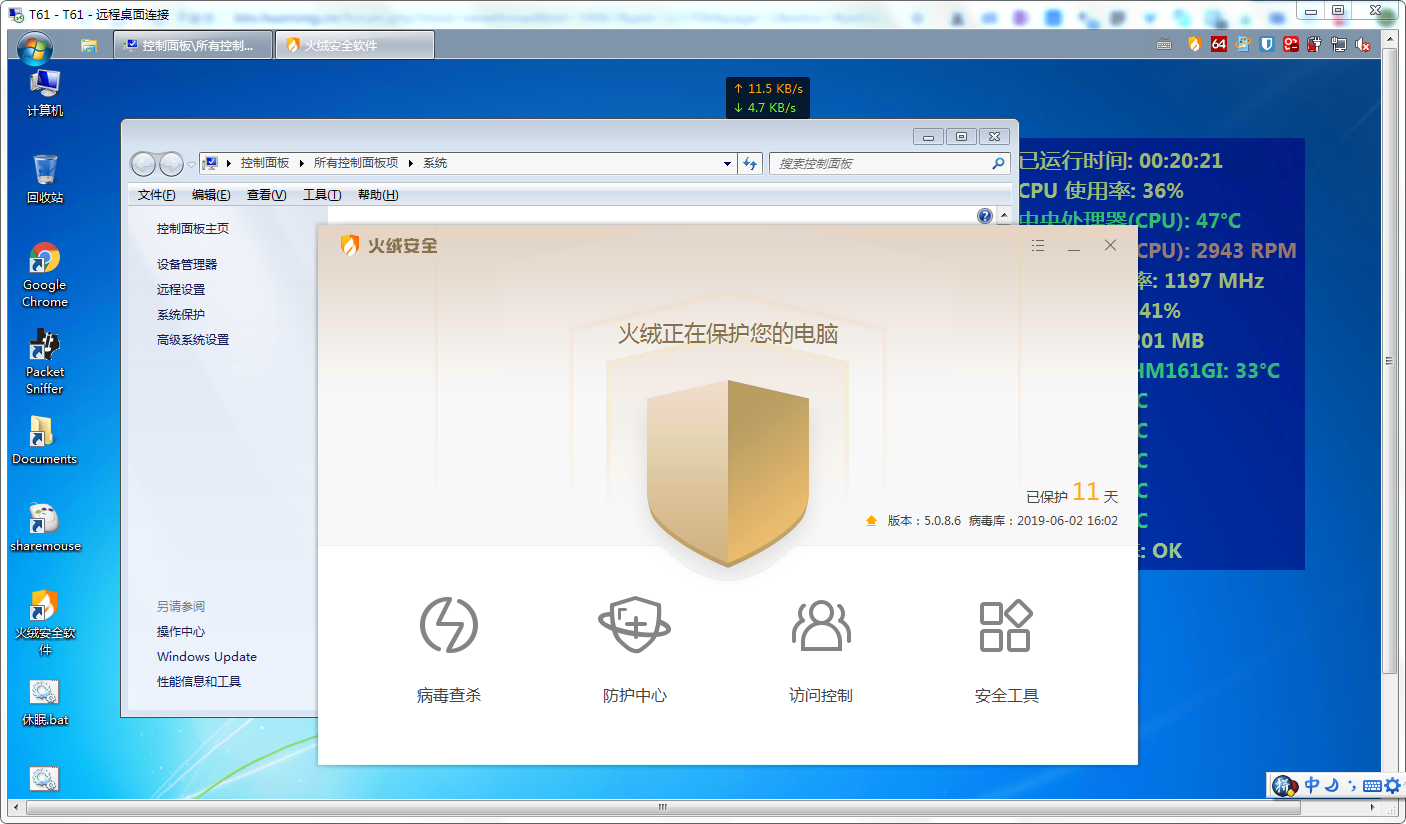Click the muted speaker tray icon
This screenshot has height=824, width=1406.
1363,44
